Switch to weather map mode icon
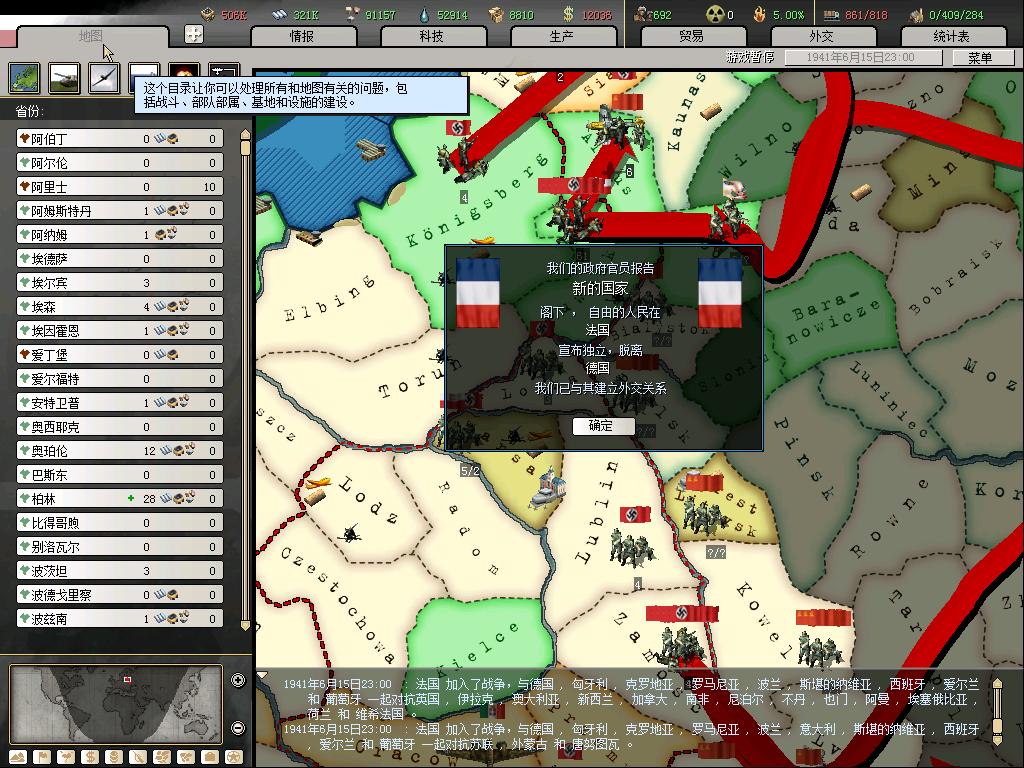The image size is (1024, 768). (x=66, y=758)
